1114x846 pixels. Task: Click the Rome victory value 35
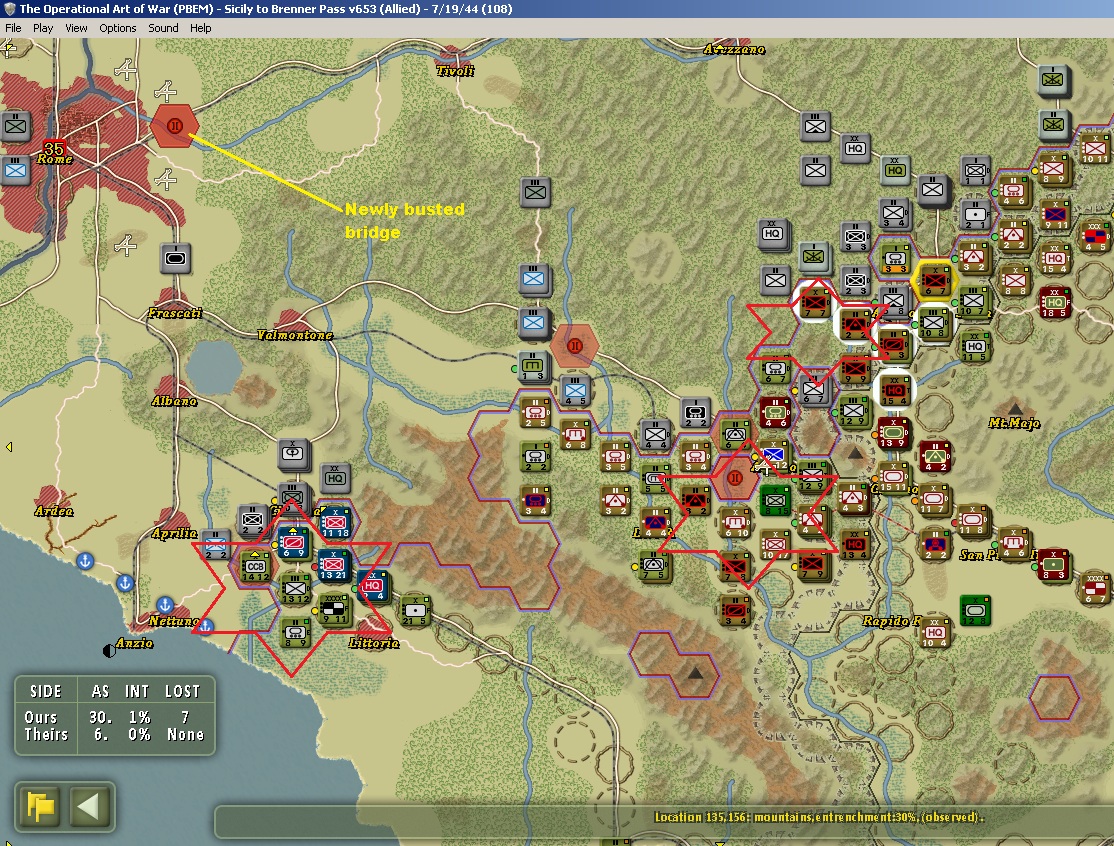[x=54, y=148]
